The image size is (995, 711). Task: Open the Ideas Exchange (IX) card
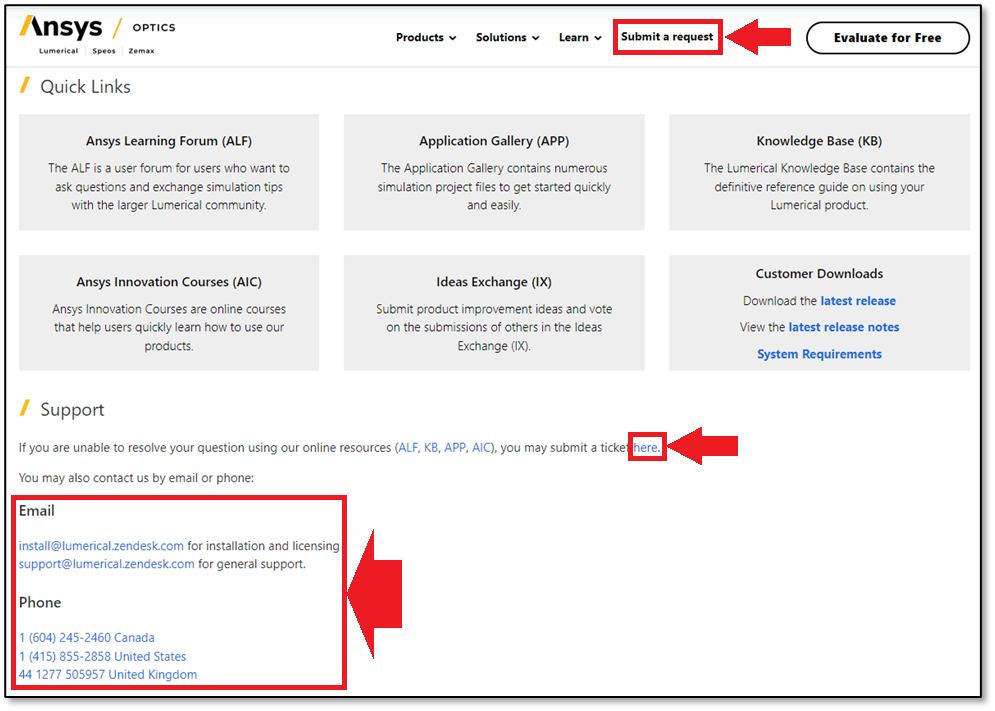tap(494, 313)
